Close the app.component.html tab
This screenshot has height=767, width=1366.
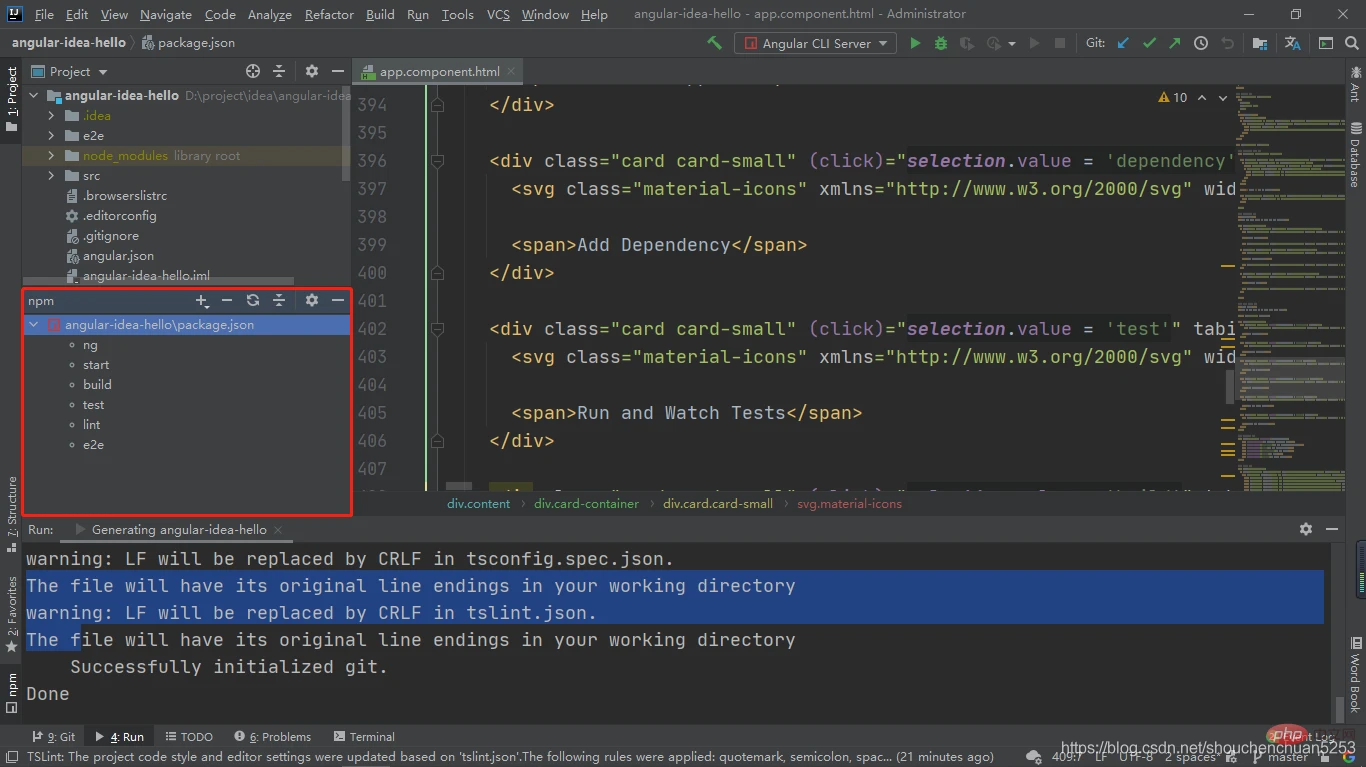512,71
